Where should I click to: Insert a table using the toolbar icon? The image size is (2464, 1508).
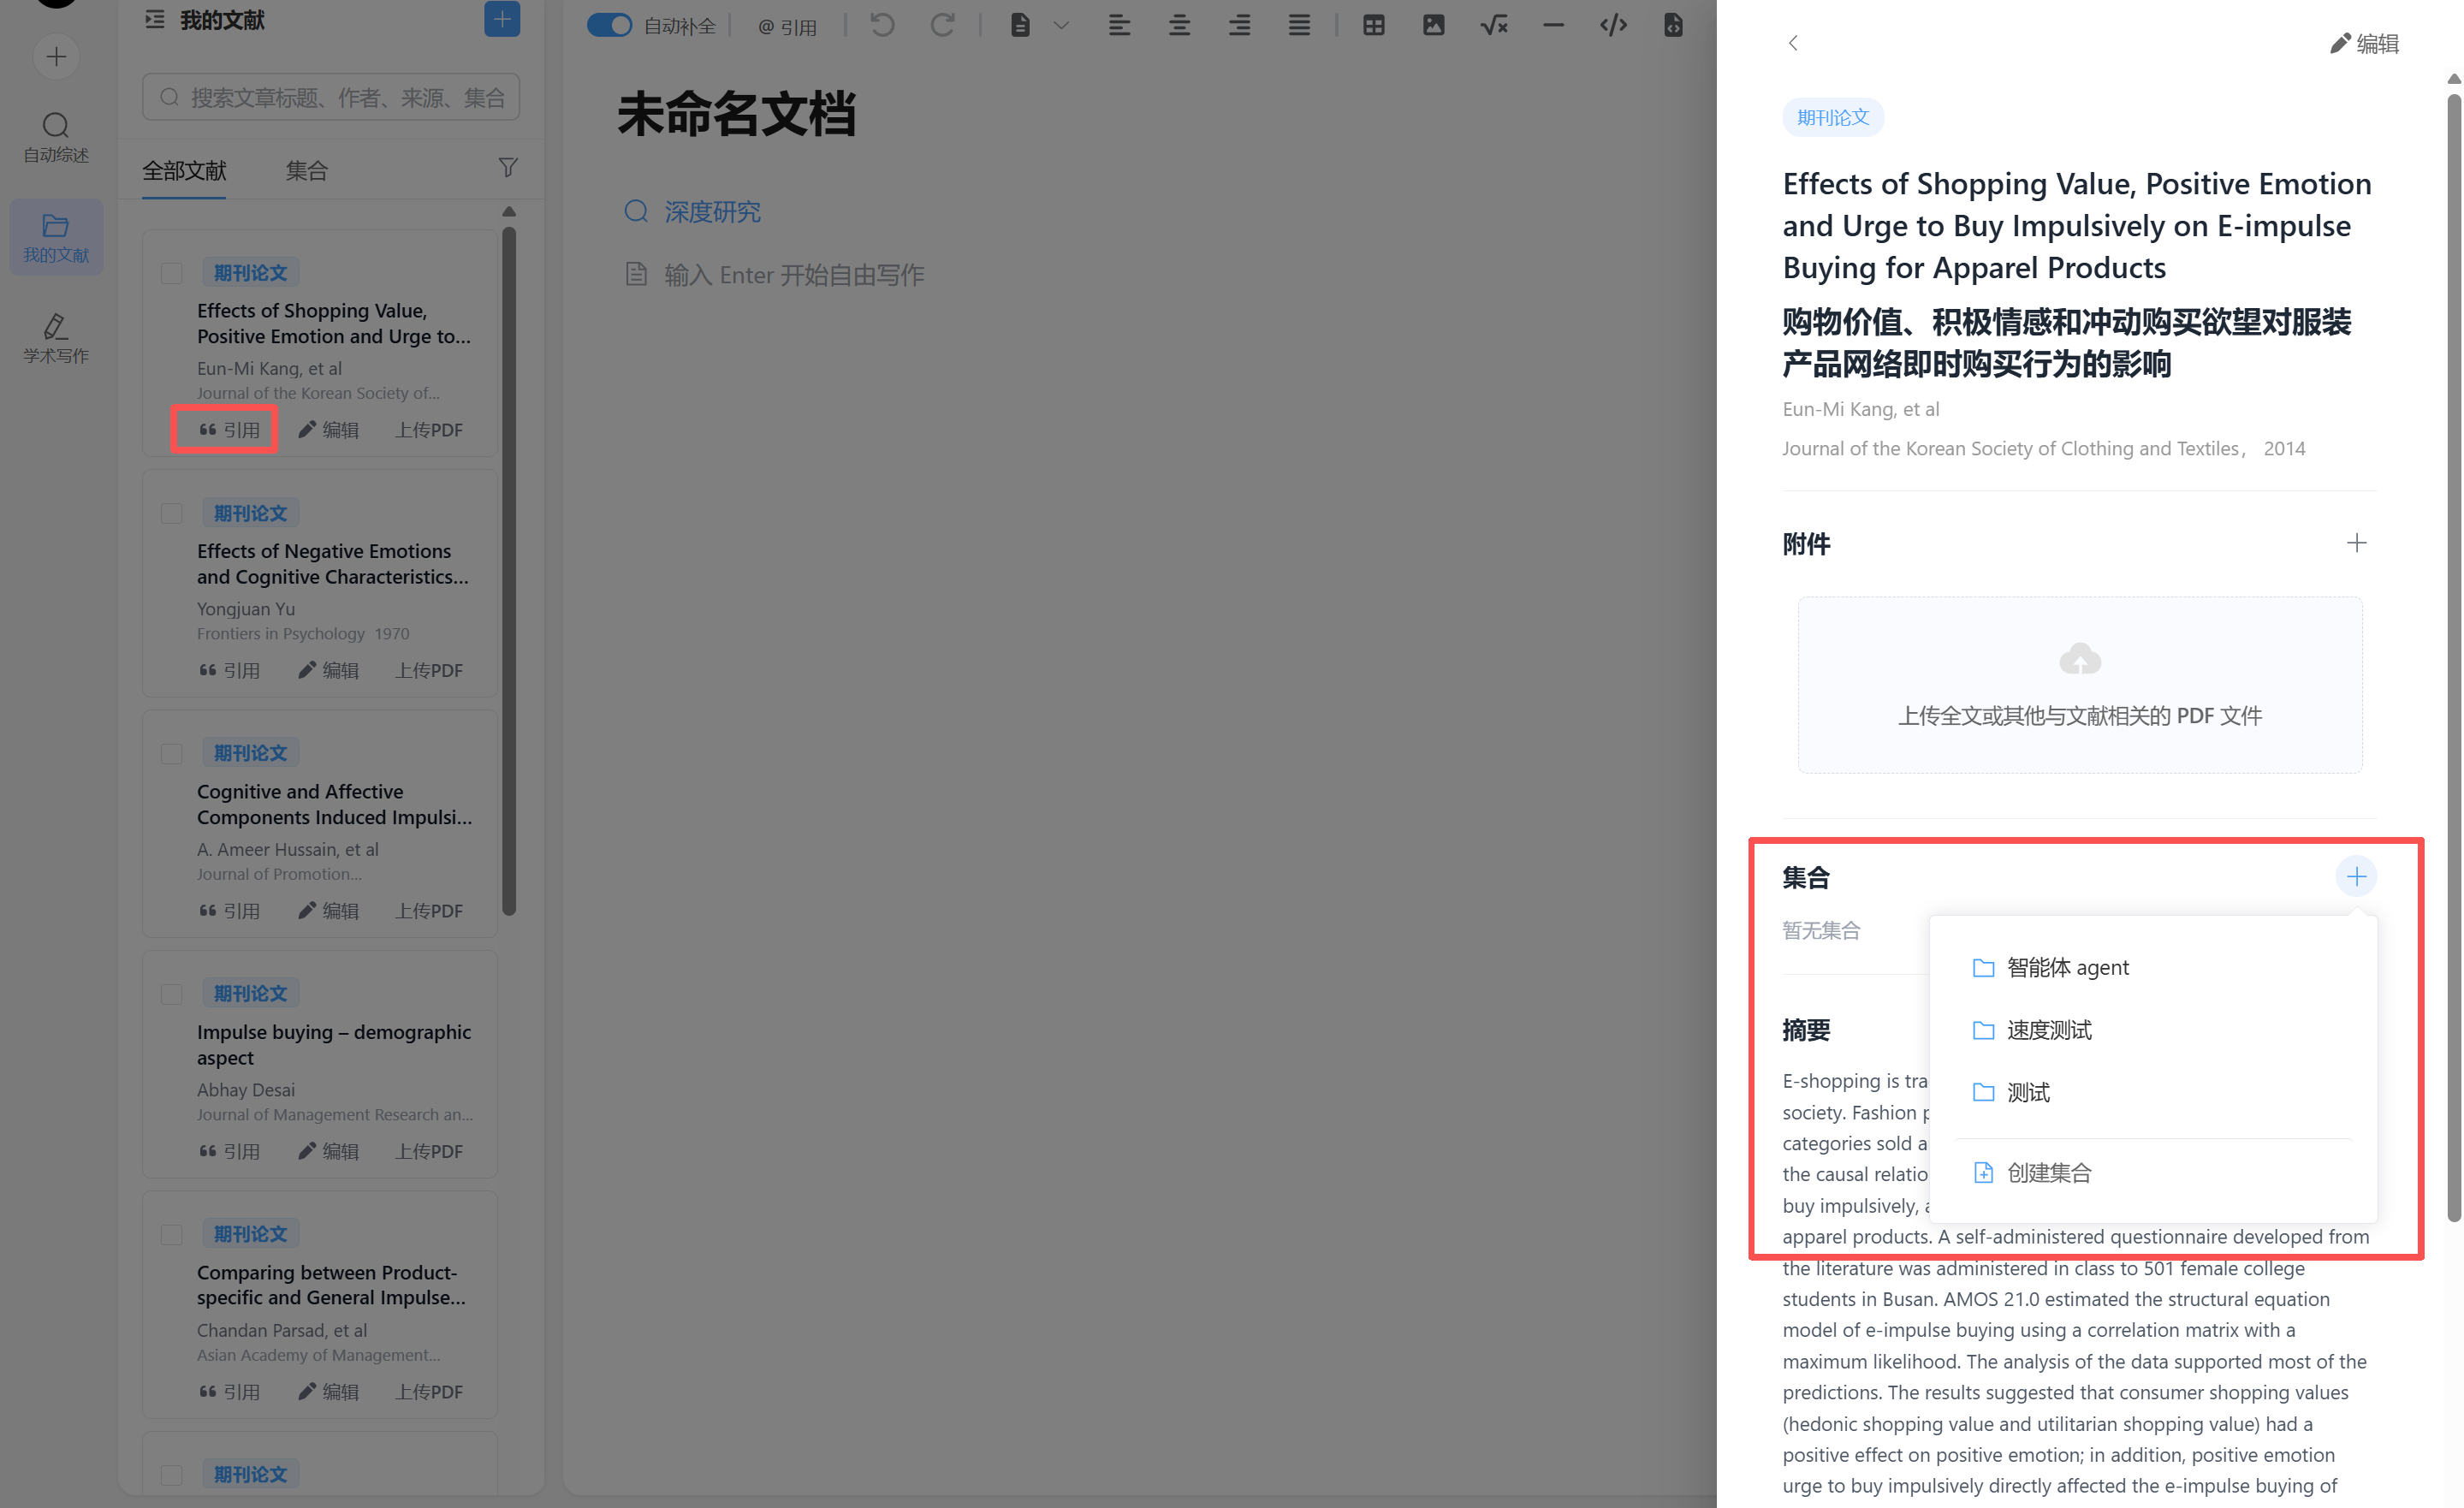tap(1373, 25)
